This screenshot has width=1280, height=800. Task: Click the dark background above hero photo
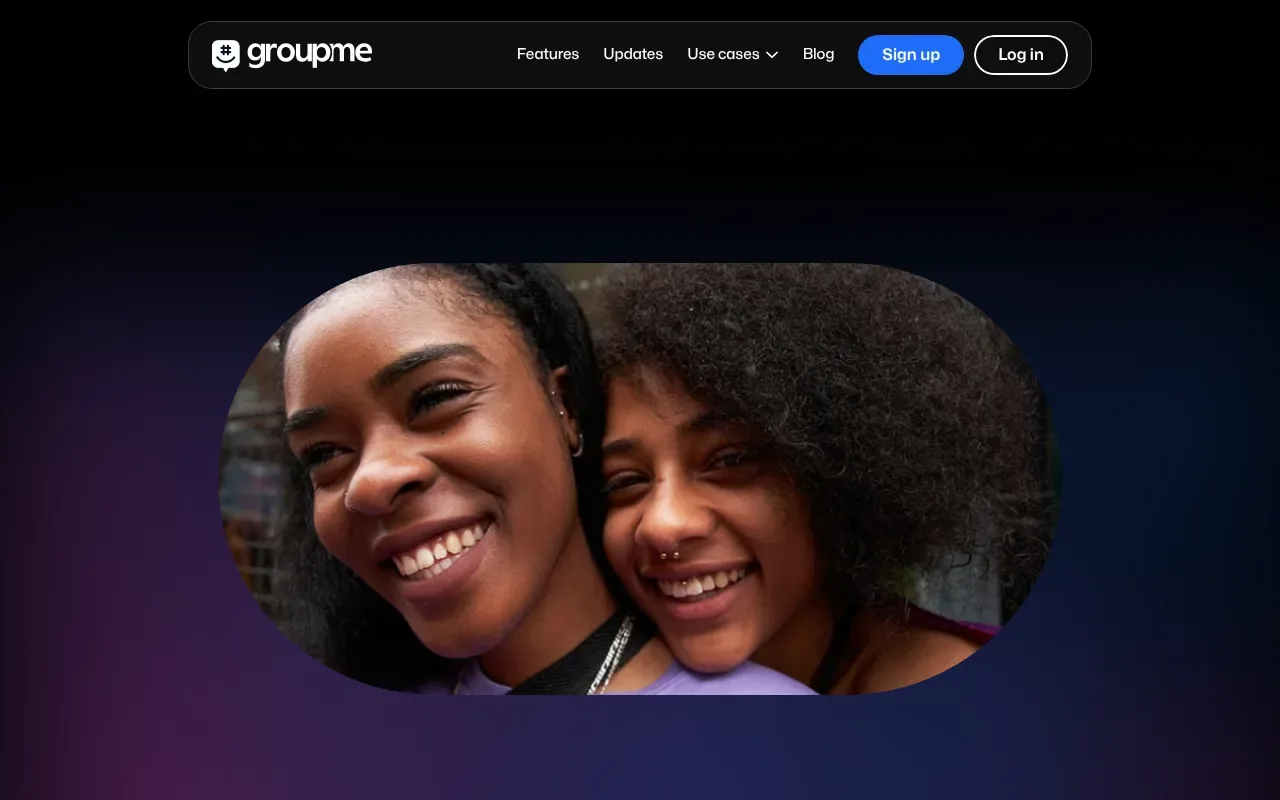tap(640, 180)
